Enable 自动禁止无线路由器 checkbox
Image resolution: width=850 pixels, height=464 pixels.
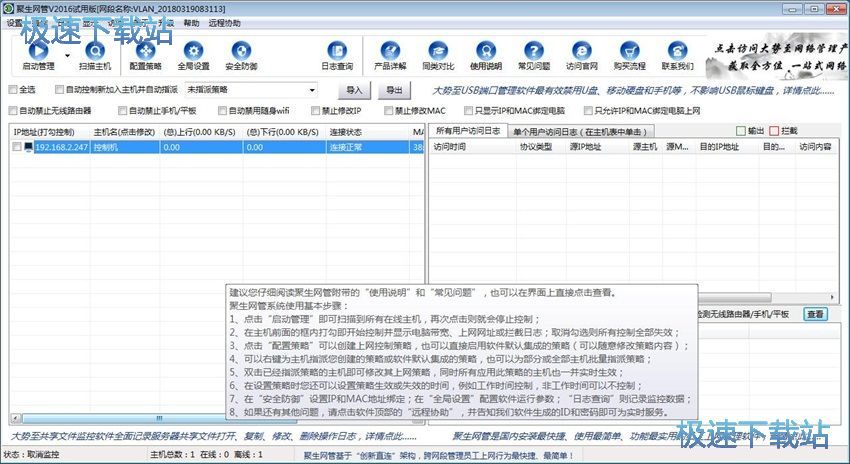coord(13,111)
